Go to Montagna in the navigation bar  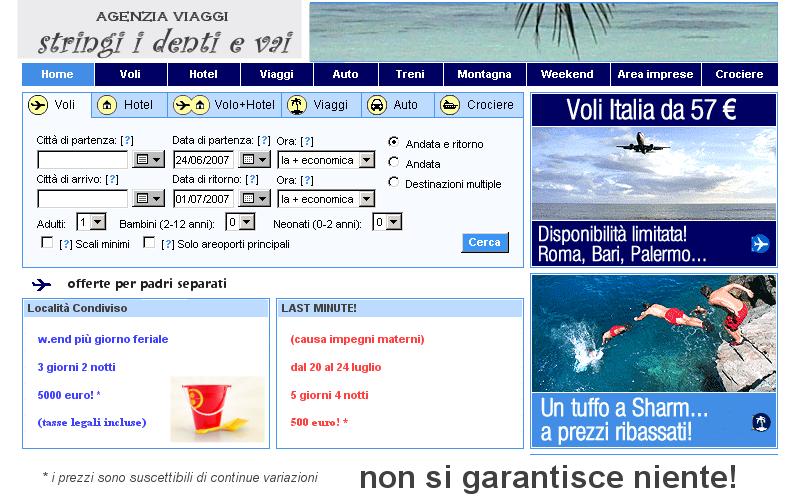(x=484, y=74)
